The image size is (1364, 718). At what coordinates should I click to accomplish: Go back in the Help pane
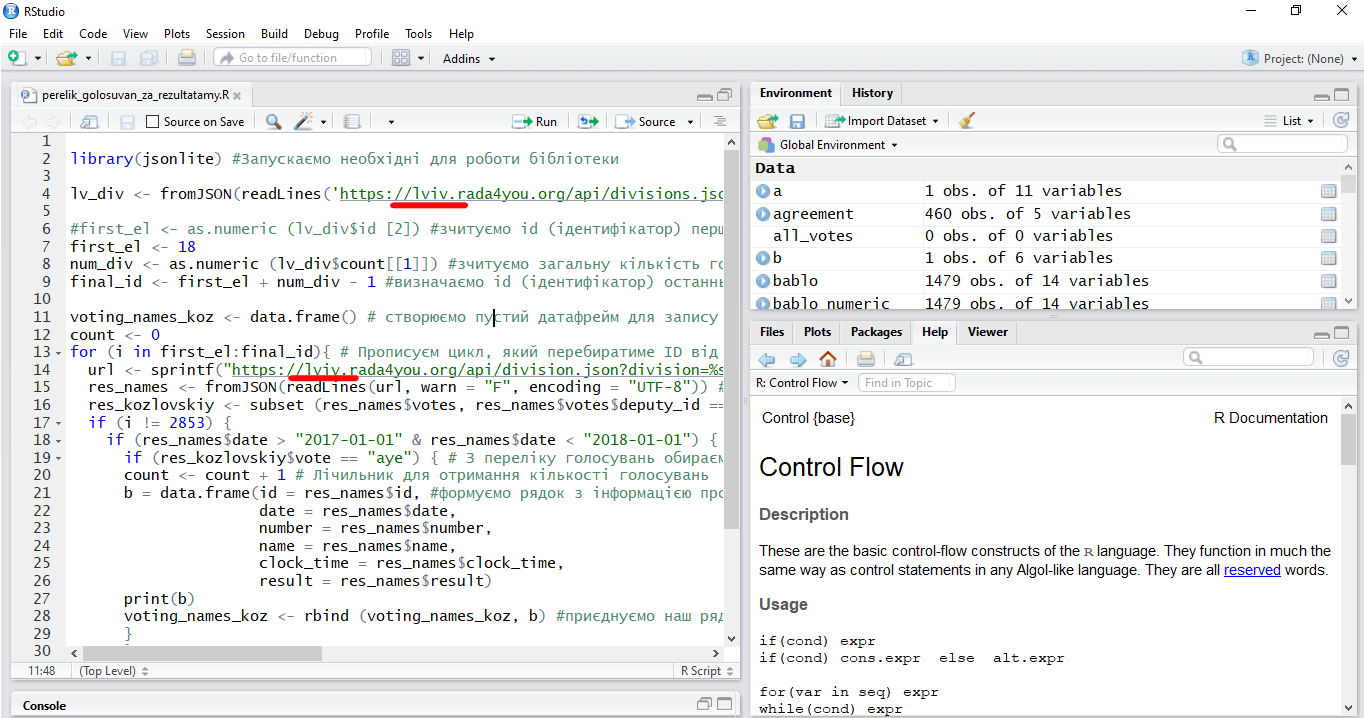(x=767, y=359)
